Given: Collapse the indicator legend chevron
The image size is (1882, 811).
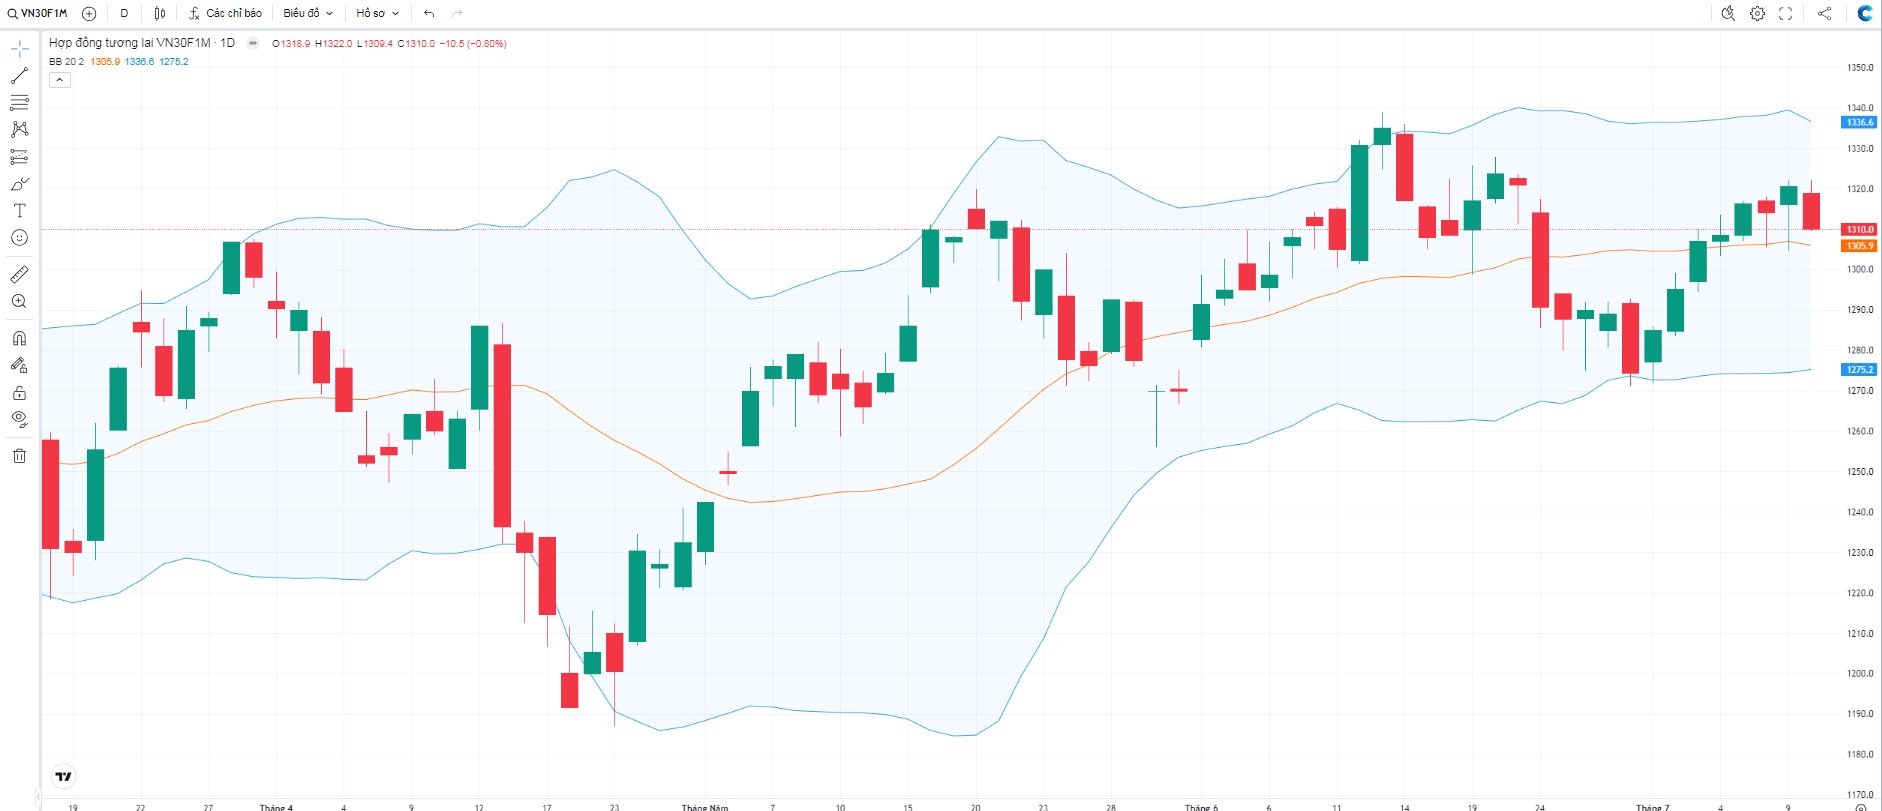Looking at the screenshot, I should (60, 80).
